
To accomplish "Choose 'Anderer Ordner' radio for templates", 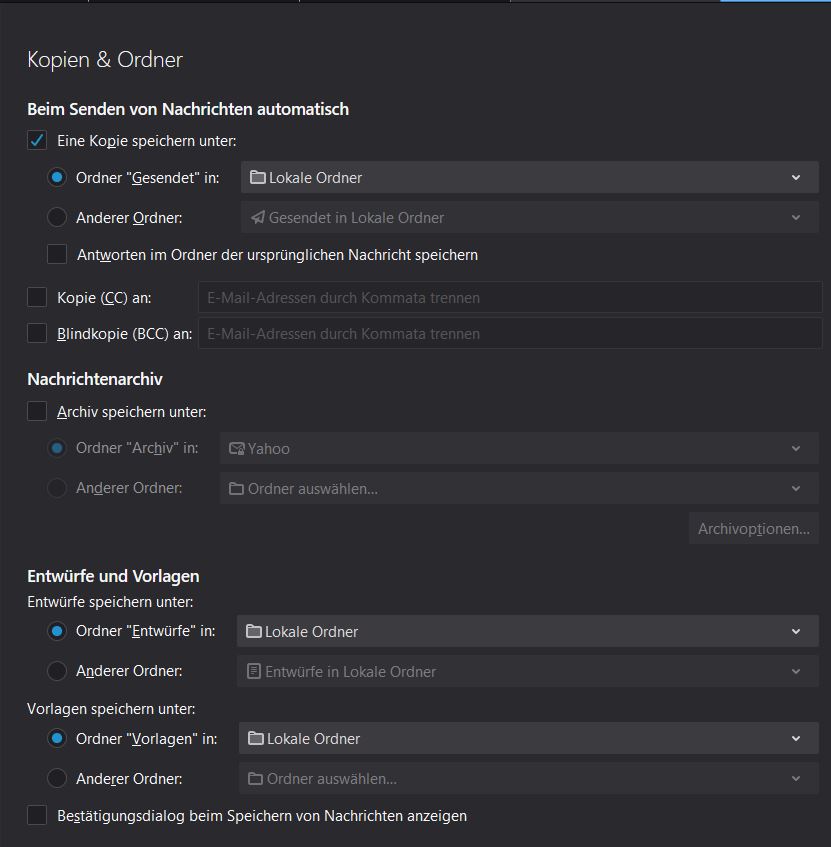I will click(57, 778).
